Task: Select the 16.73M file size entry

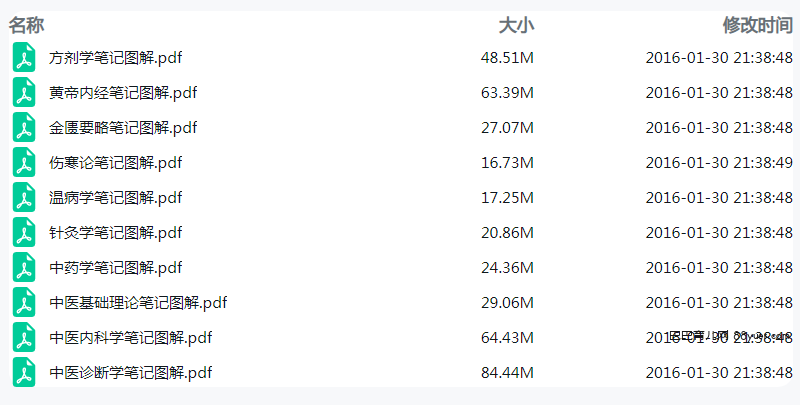Action: 507,163
